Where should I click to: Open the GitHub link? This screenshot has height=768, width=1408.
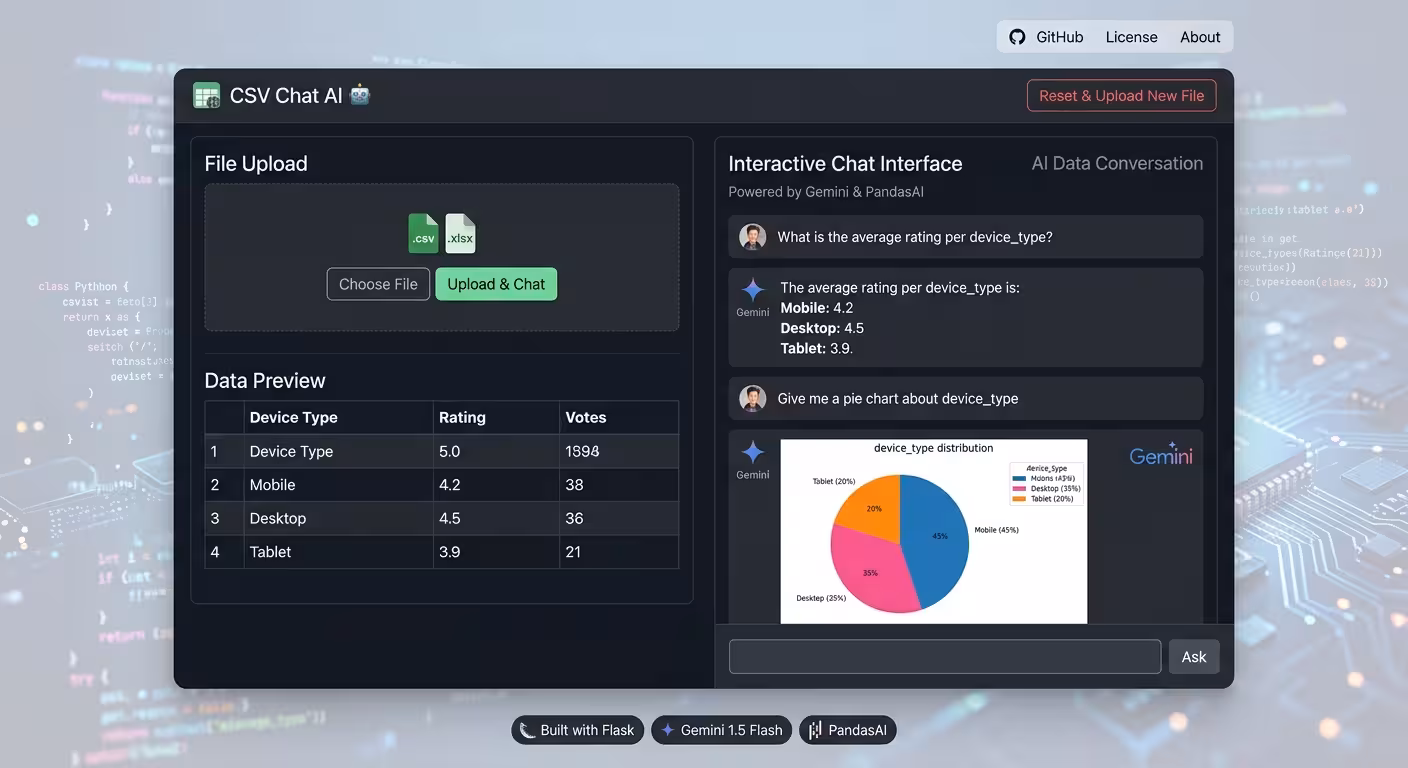tap(1059, 37)
